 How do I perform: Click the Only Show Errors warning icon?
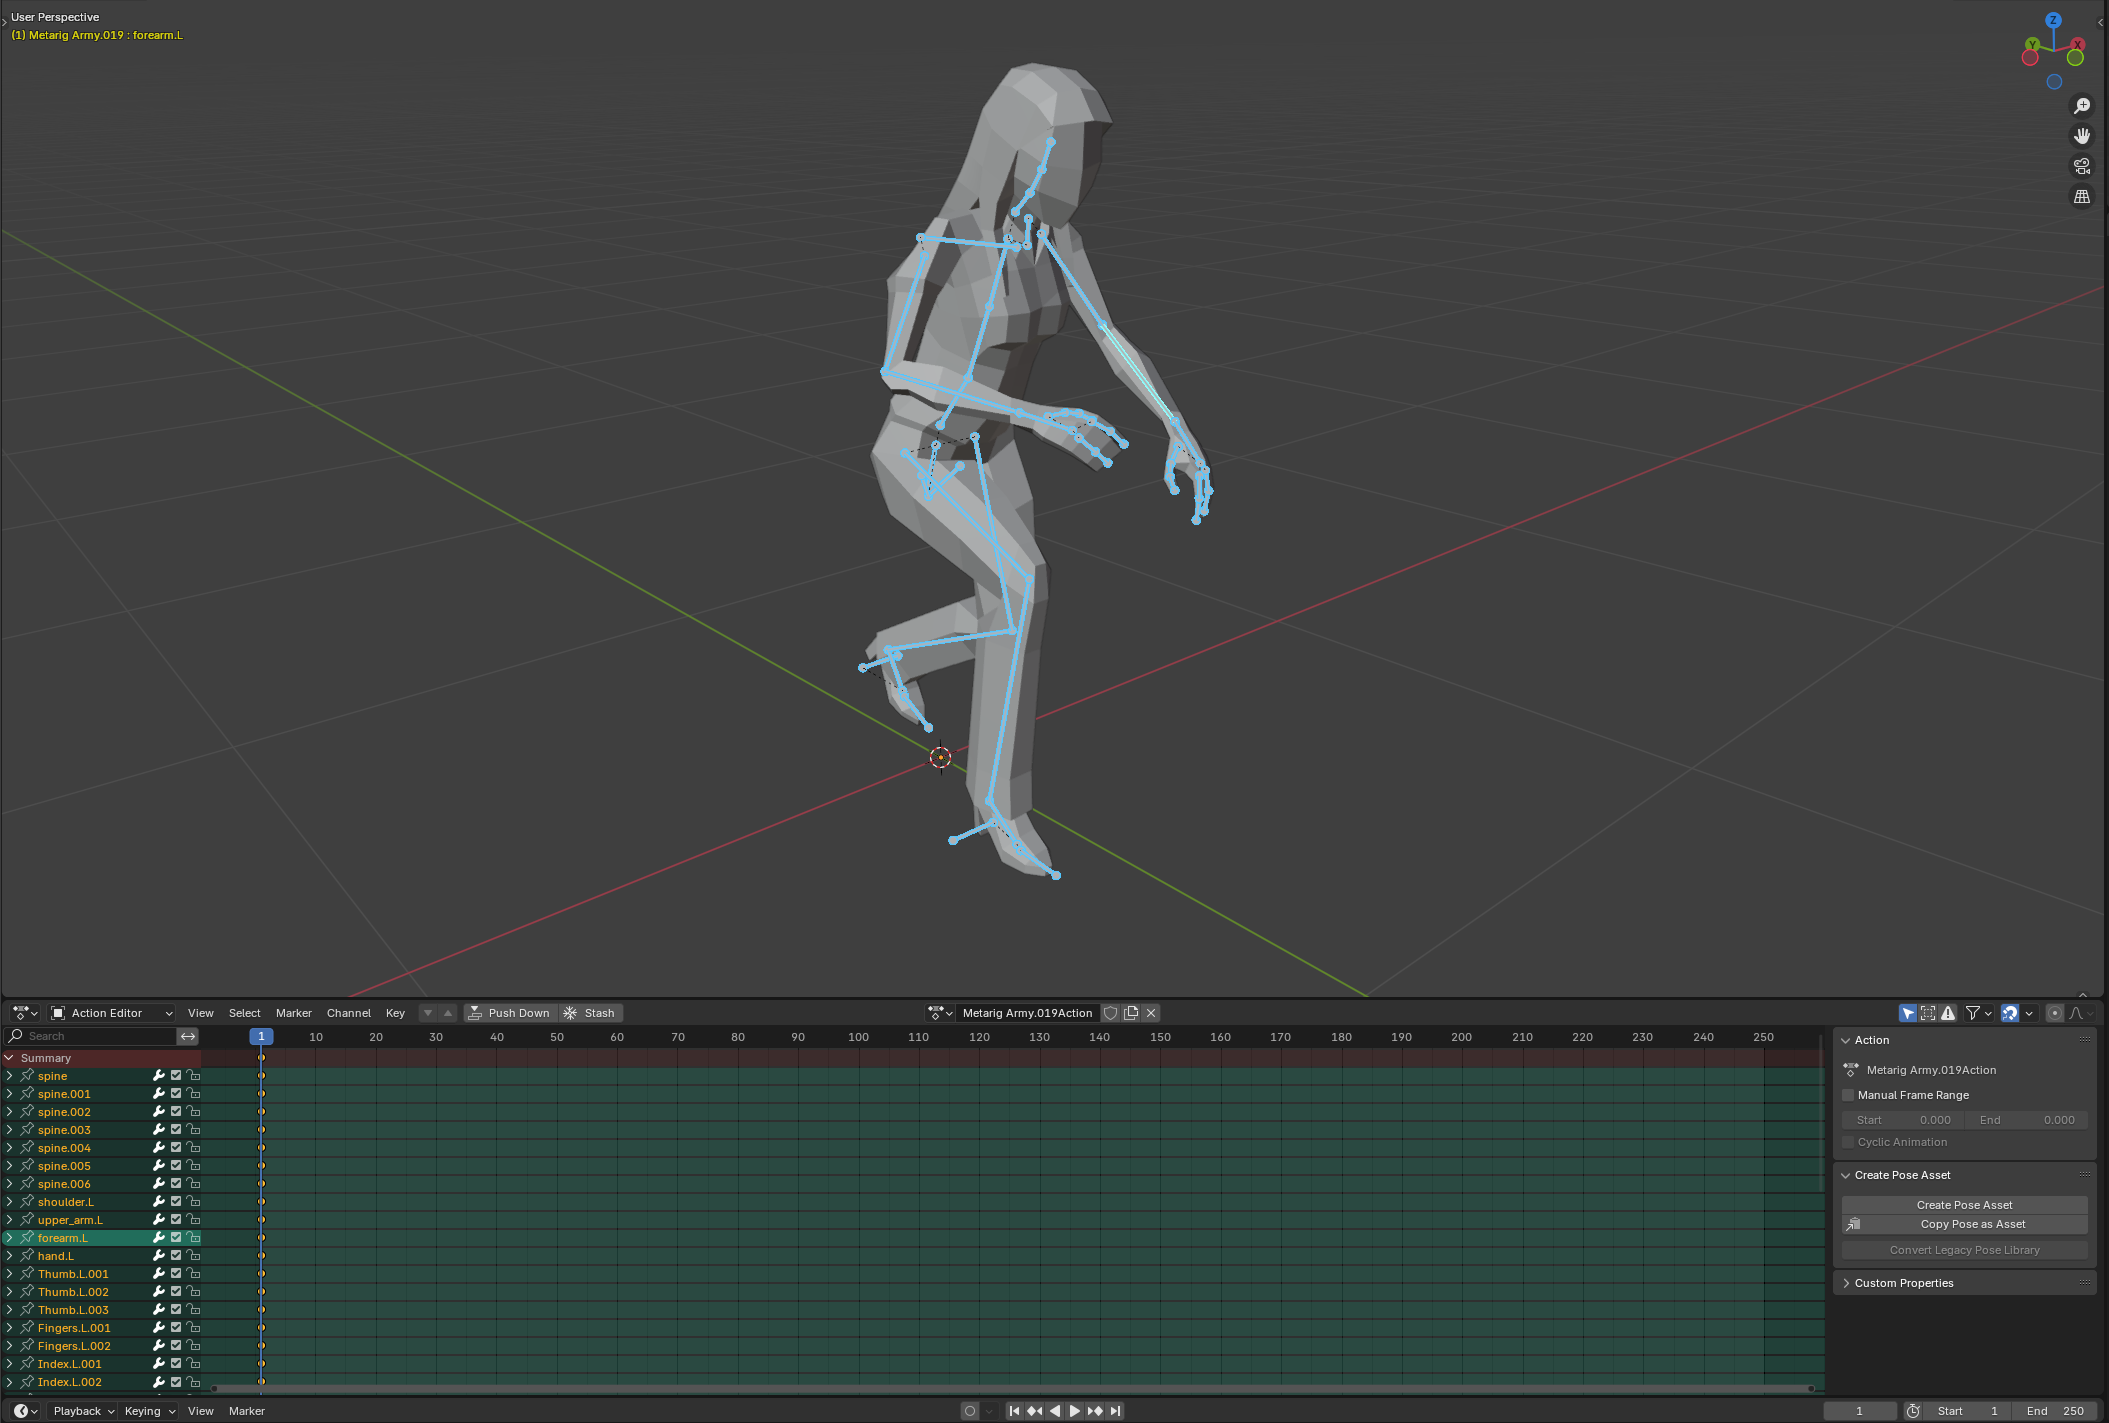[1948, 1013]
